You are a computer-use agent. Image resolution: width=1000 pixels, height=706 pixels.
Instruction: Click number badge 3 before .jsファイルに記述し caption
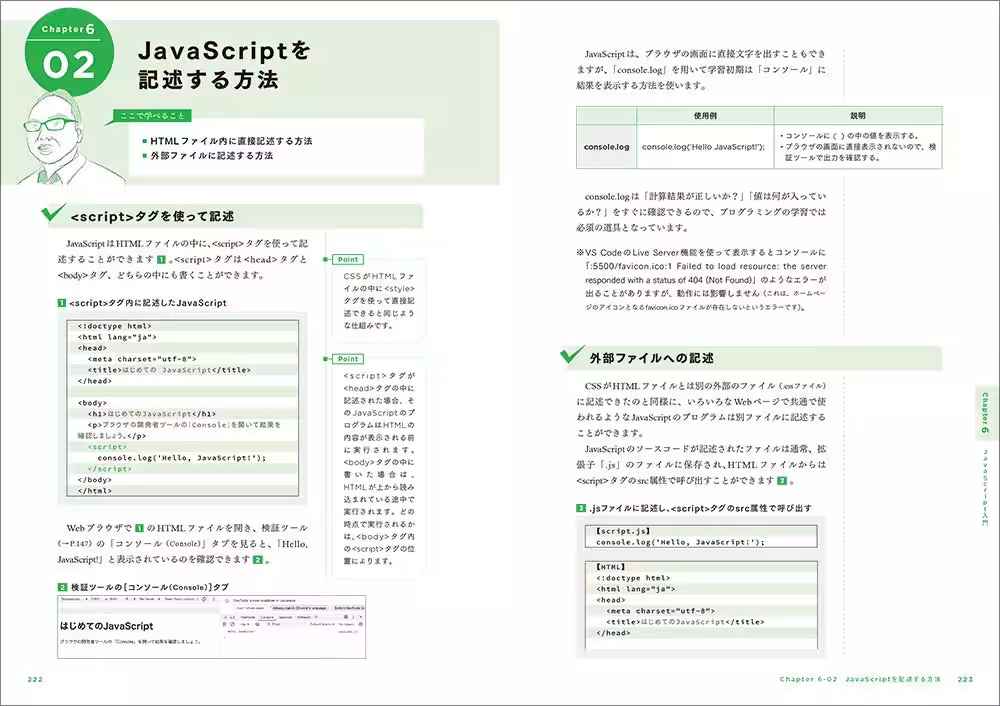(581, 508)
